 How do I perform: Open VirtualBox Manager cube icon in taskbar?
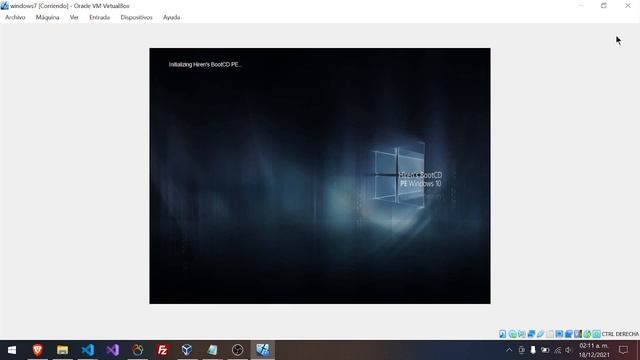click(x=187, y=350)
